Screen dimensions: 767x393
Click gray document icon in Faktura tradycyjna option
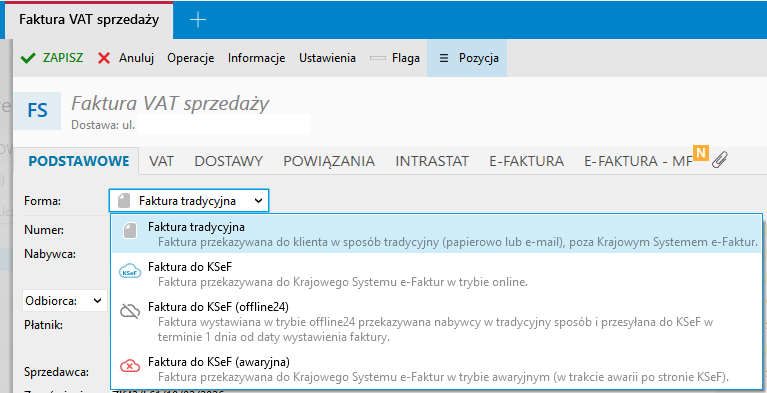point(130,231)
